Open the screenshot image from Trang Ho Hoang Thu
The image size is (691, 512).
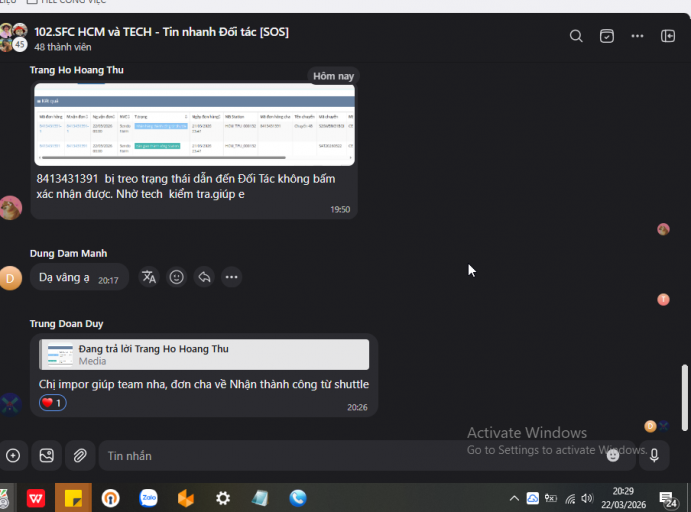click(194, 124)
